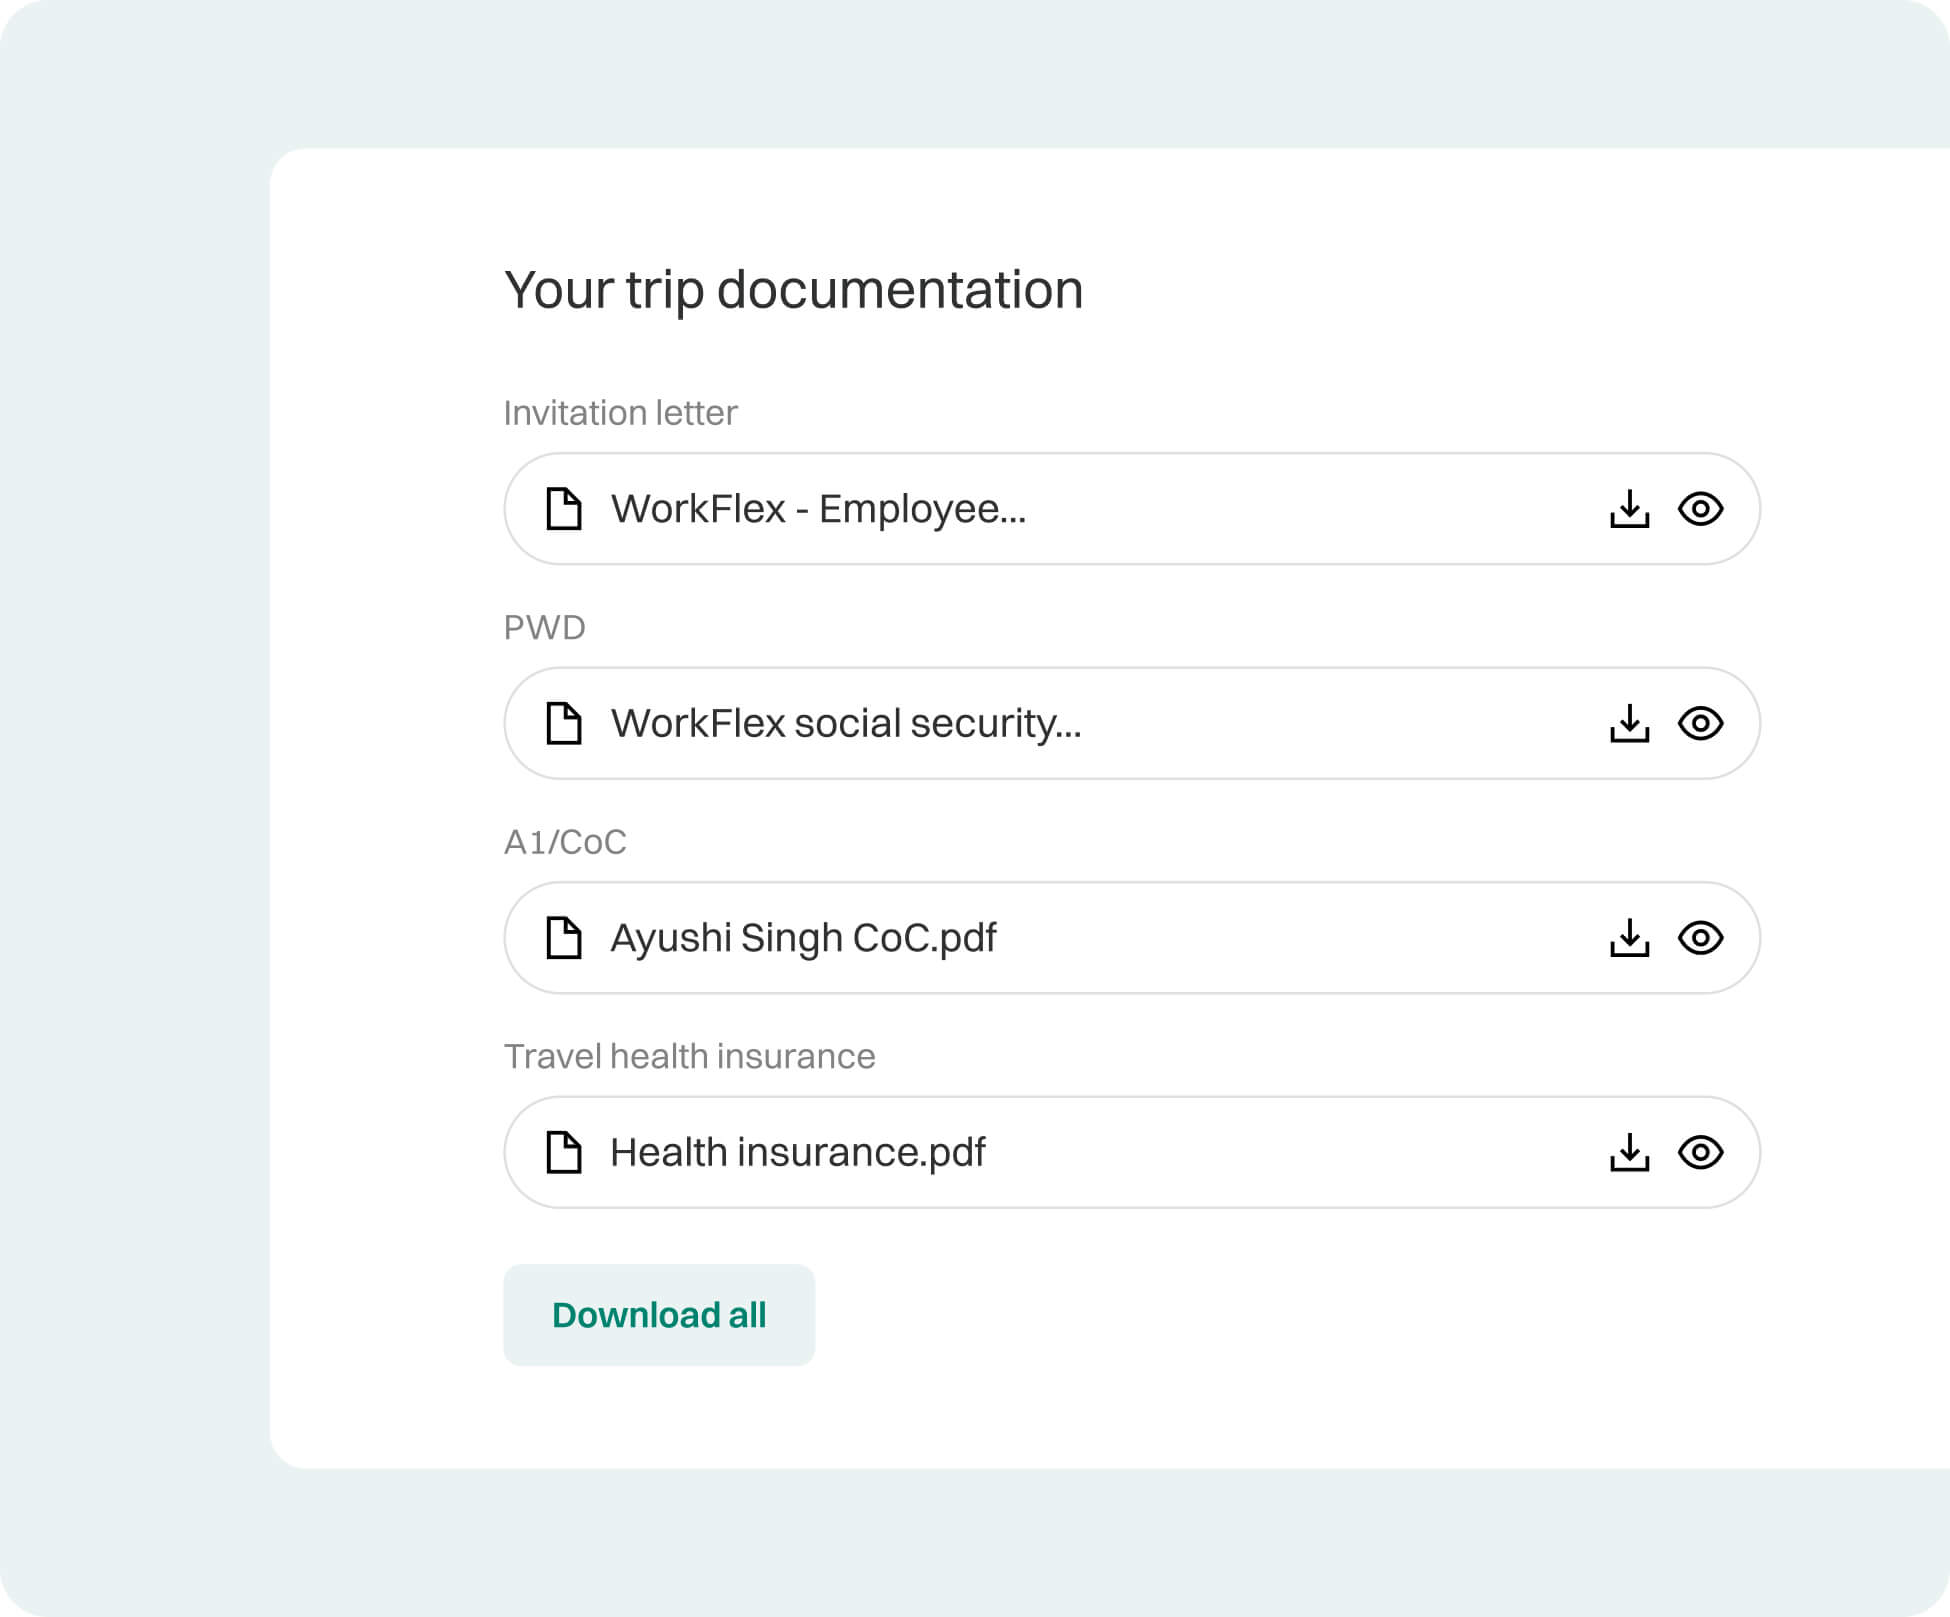Download the WorkFlex - Employee invitation letter
Image resolution: width=1950 pixels, height=1617 pixels.
point(1629,509)
